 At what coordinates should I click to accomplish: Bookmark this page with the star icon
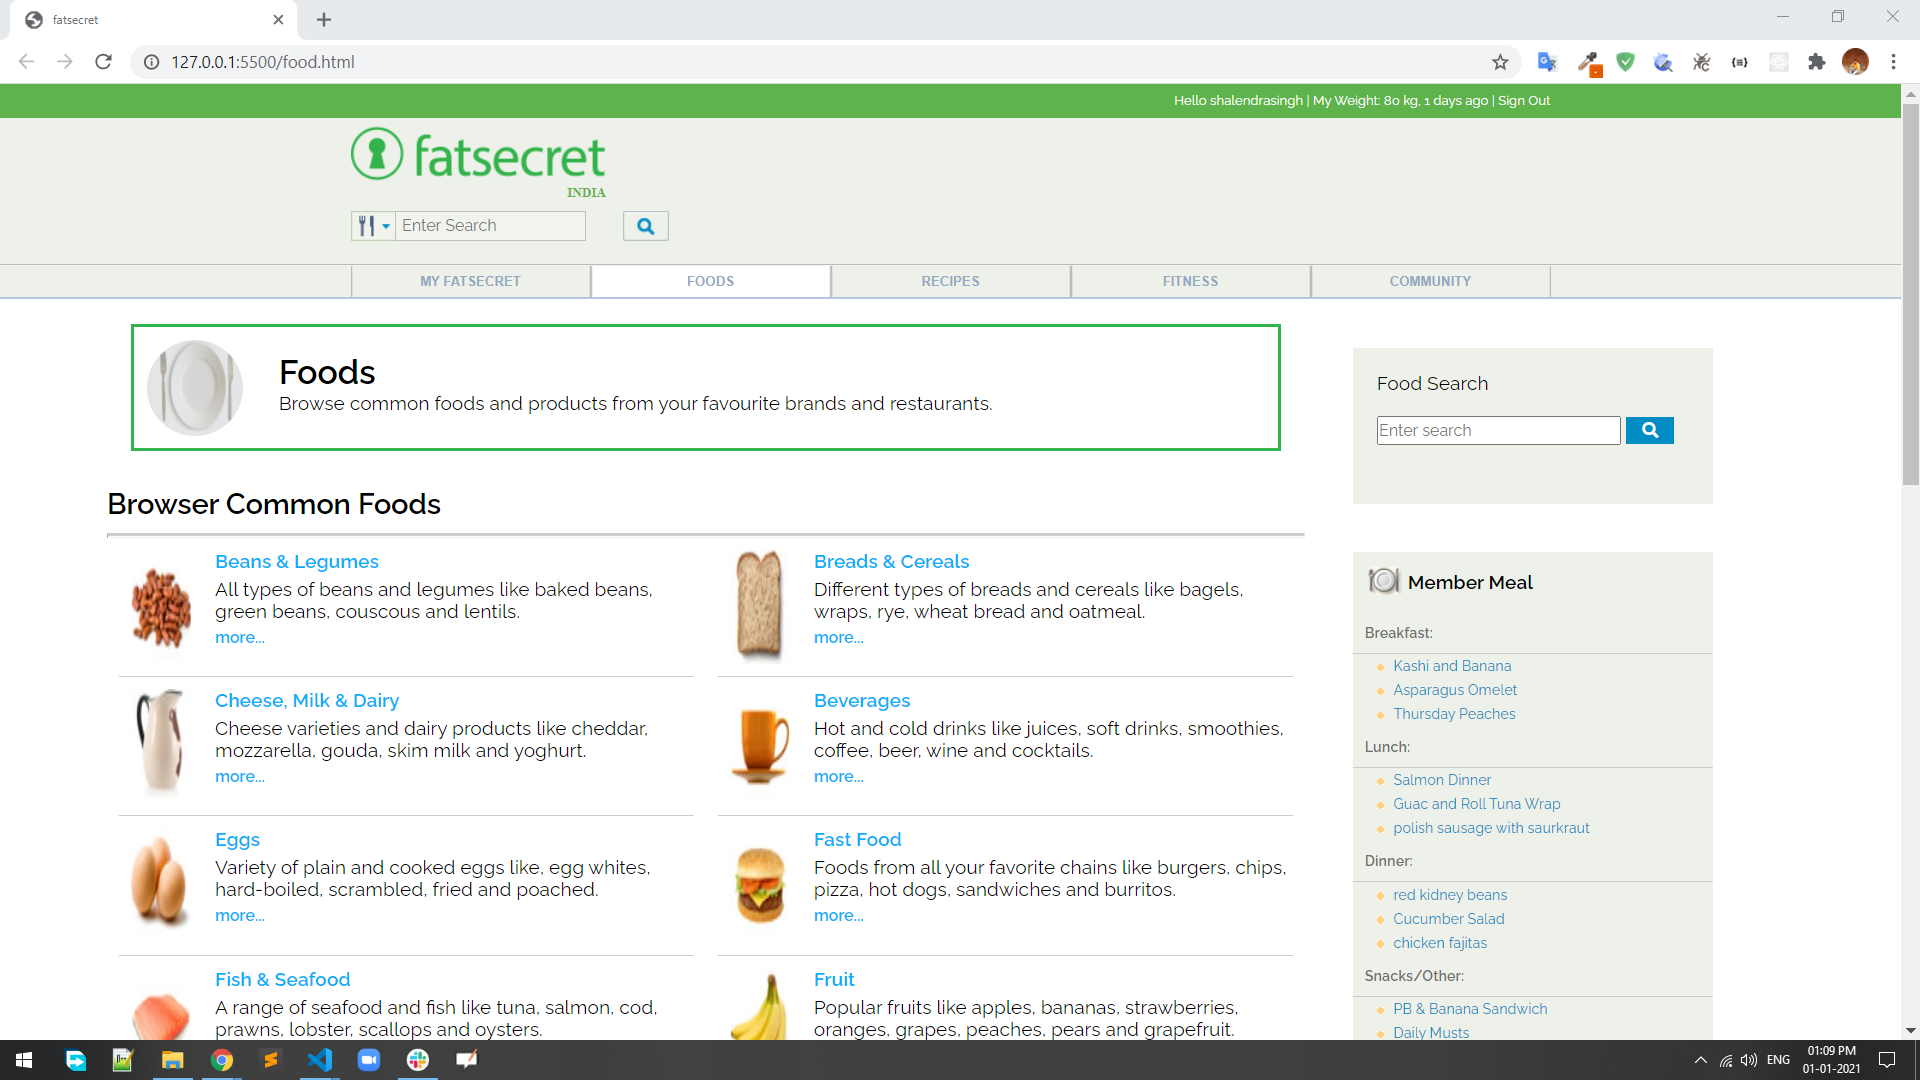(1500, 62)
